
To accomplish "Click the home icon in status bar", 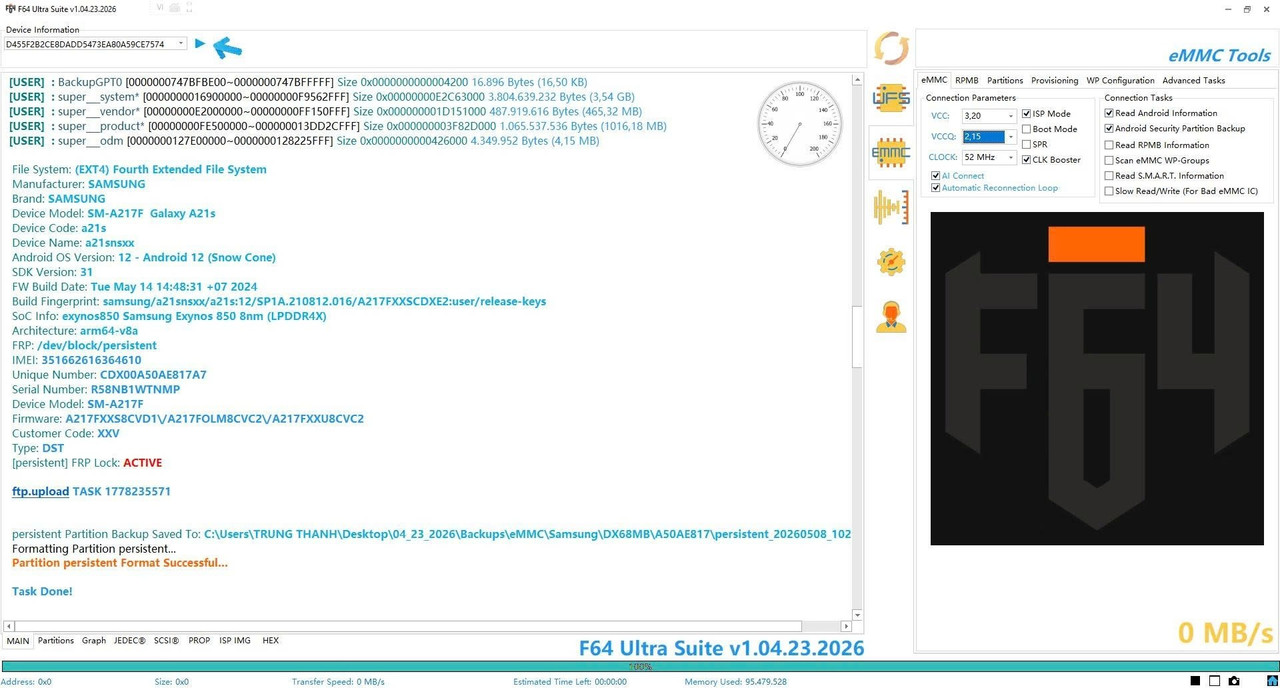I will (1271, 681).
